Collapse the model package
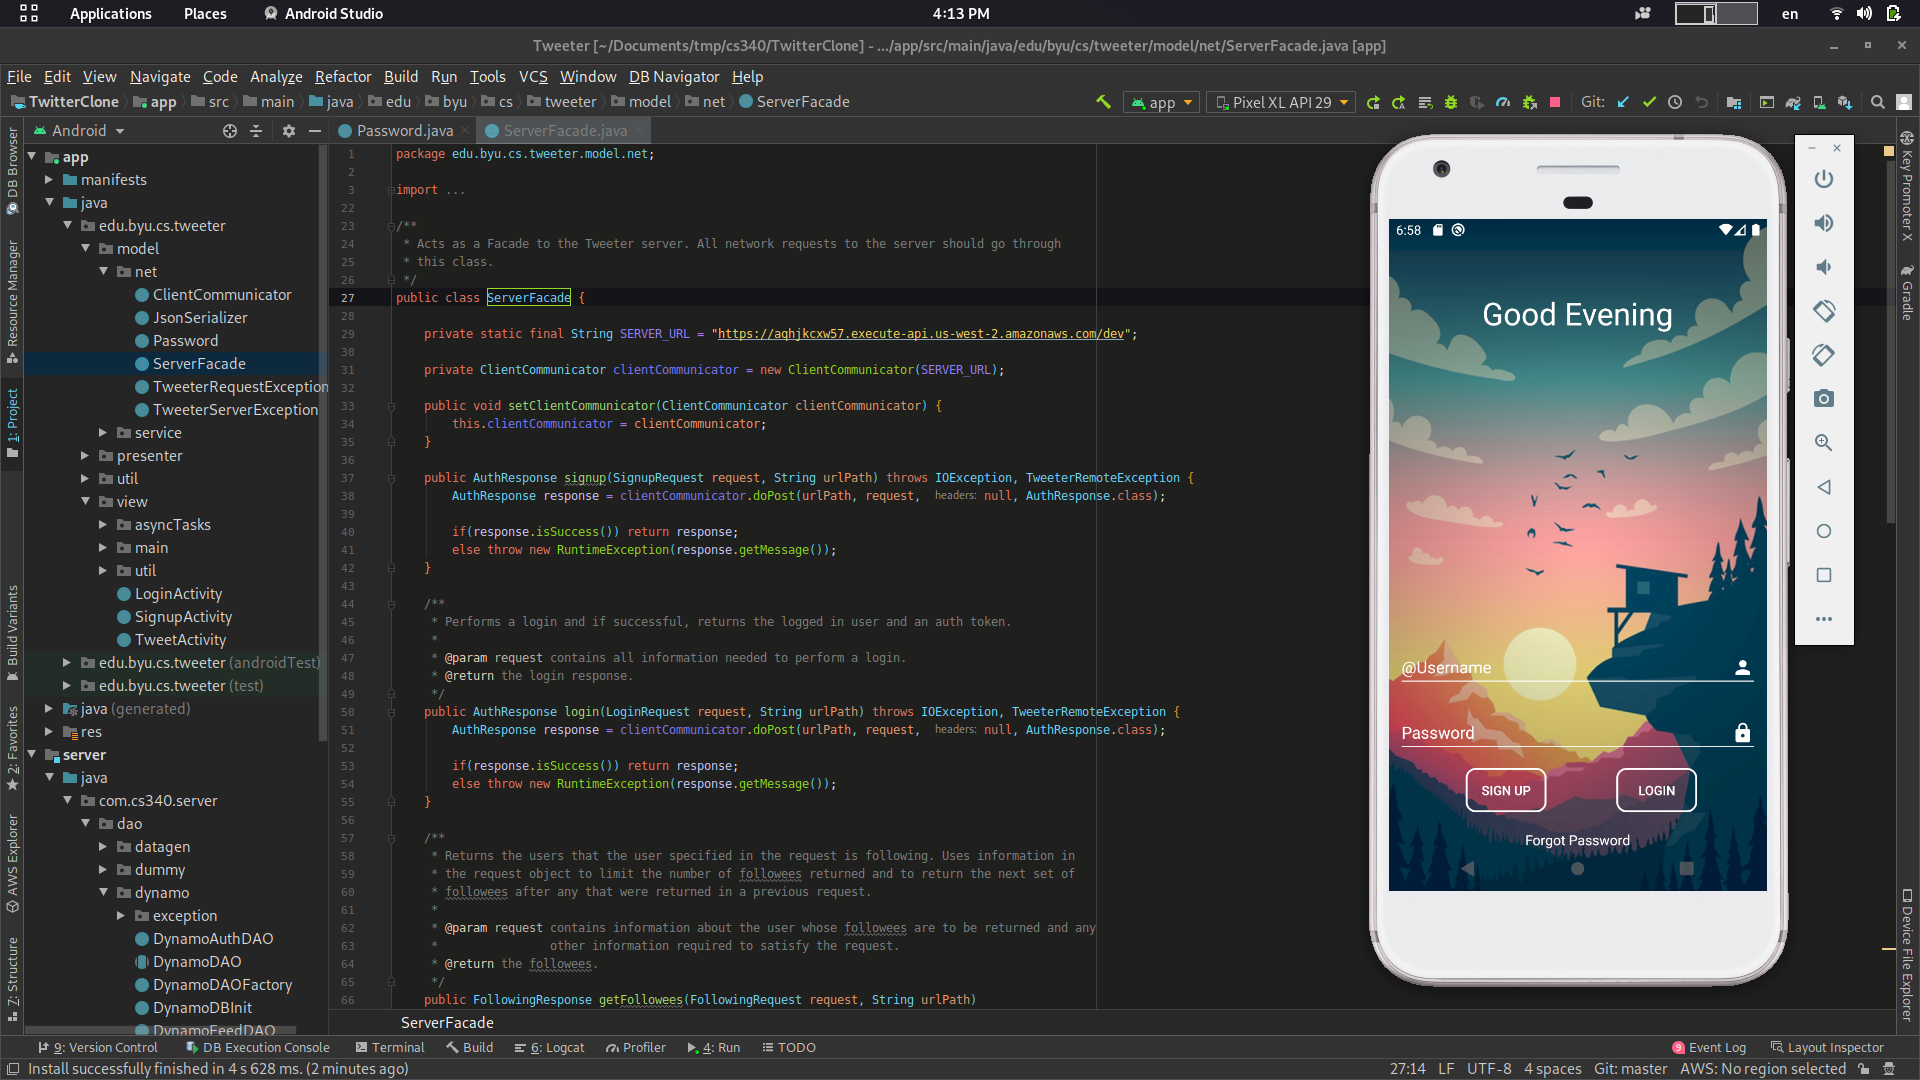The height and width of the screenshot is (1080, 1920). [x=85, y=249]
